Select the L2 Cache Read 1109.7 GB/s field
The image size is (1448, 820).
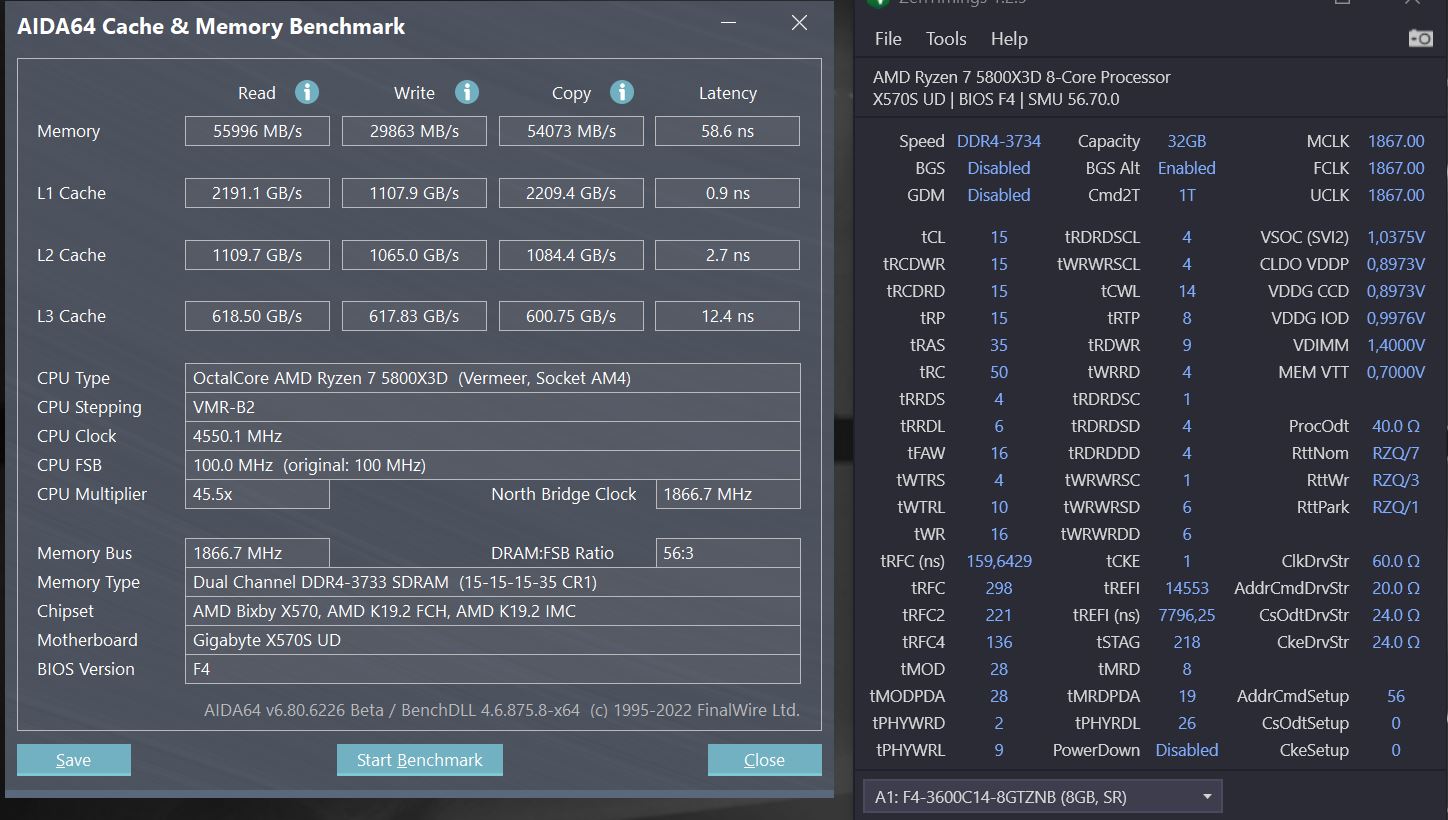point(257,255)
